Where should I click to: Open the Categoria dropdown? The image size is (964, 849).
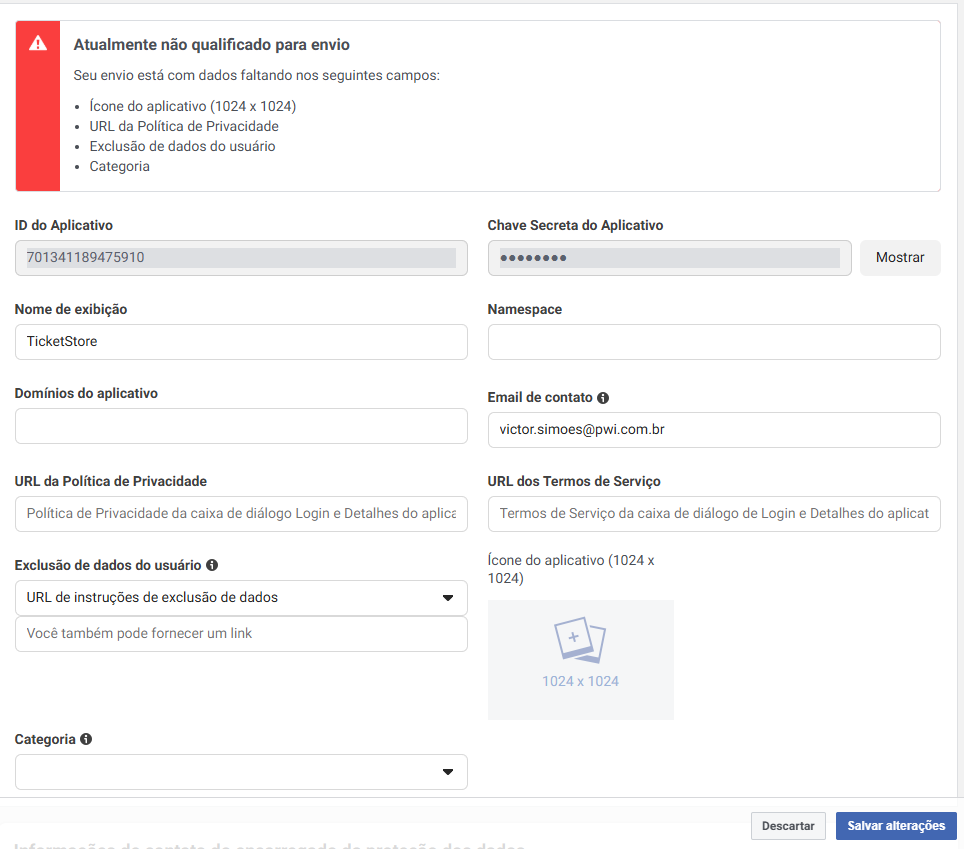pos(241,772)
